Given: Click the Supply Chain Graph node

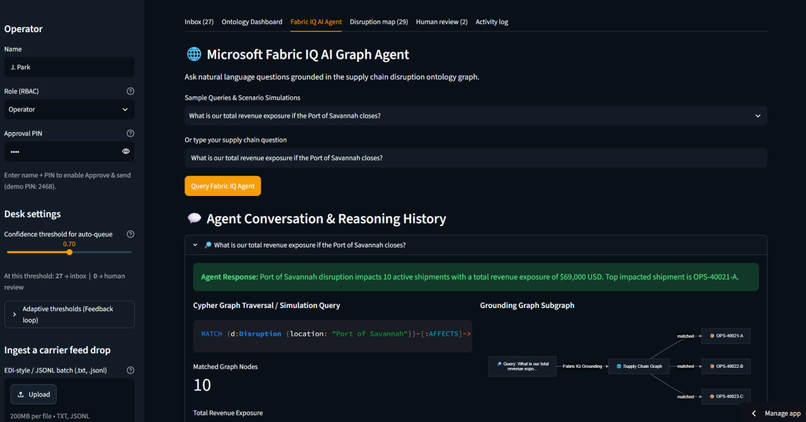Looking at the screenshot, I should (x=639, y=366).
